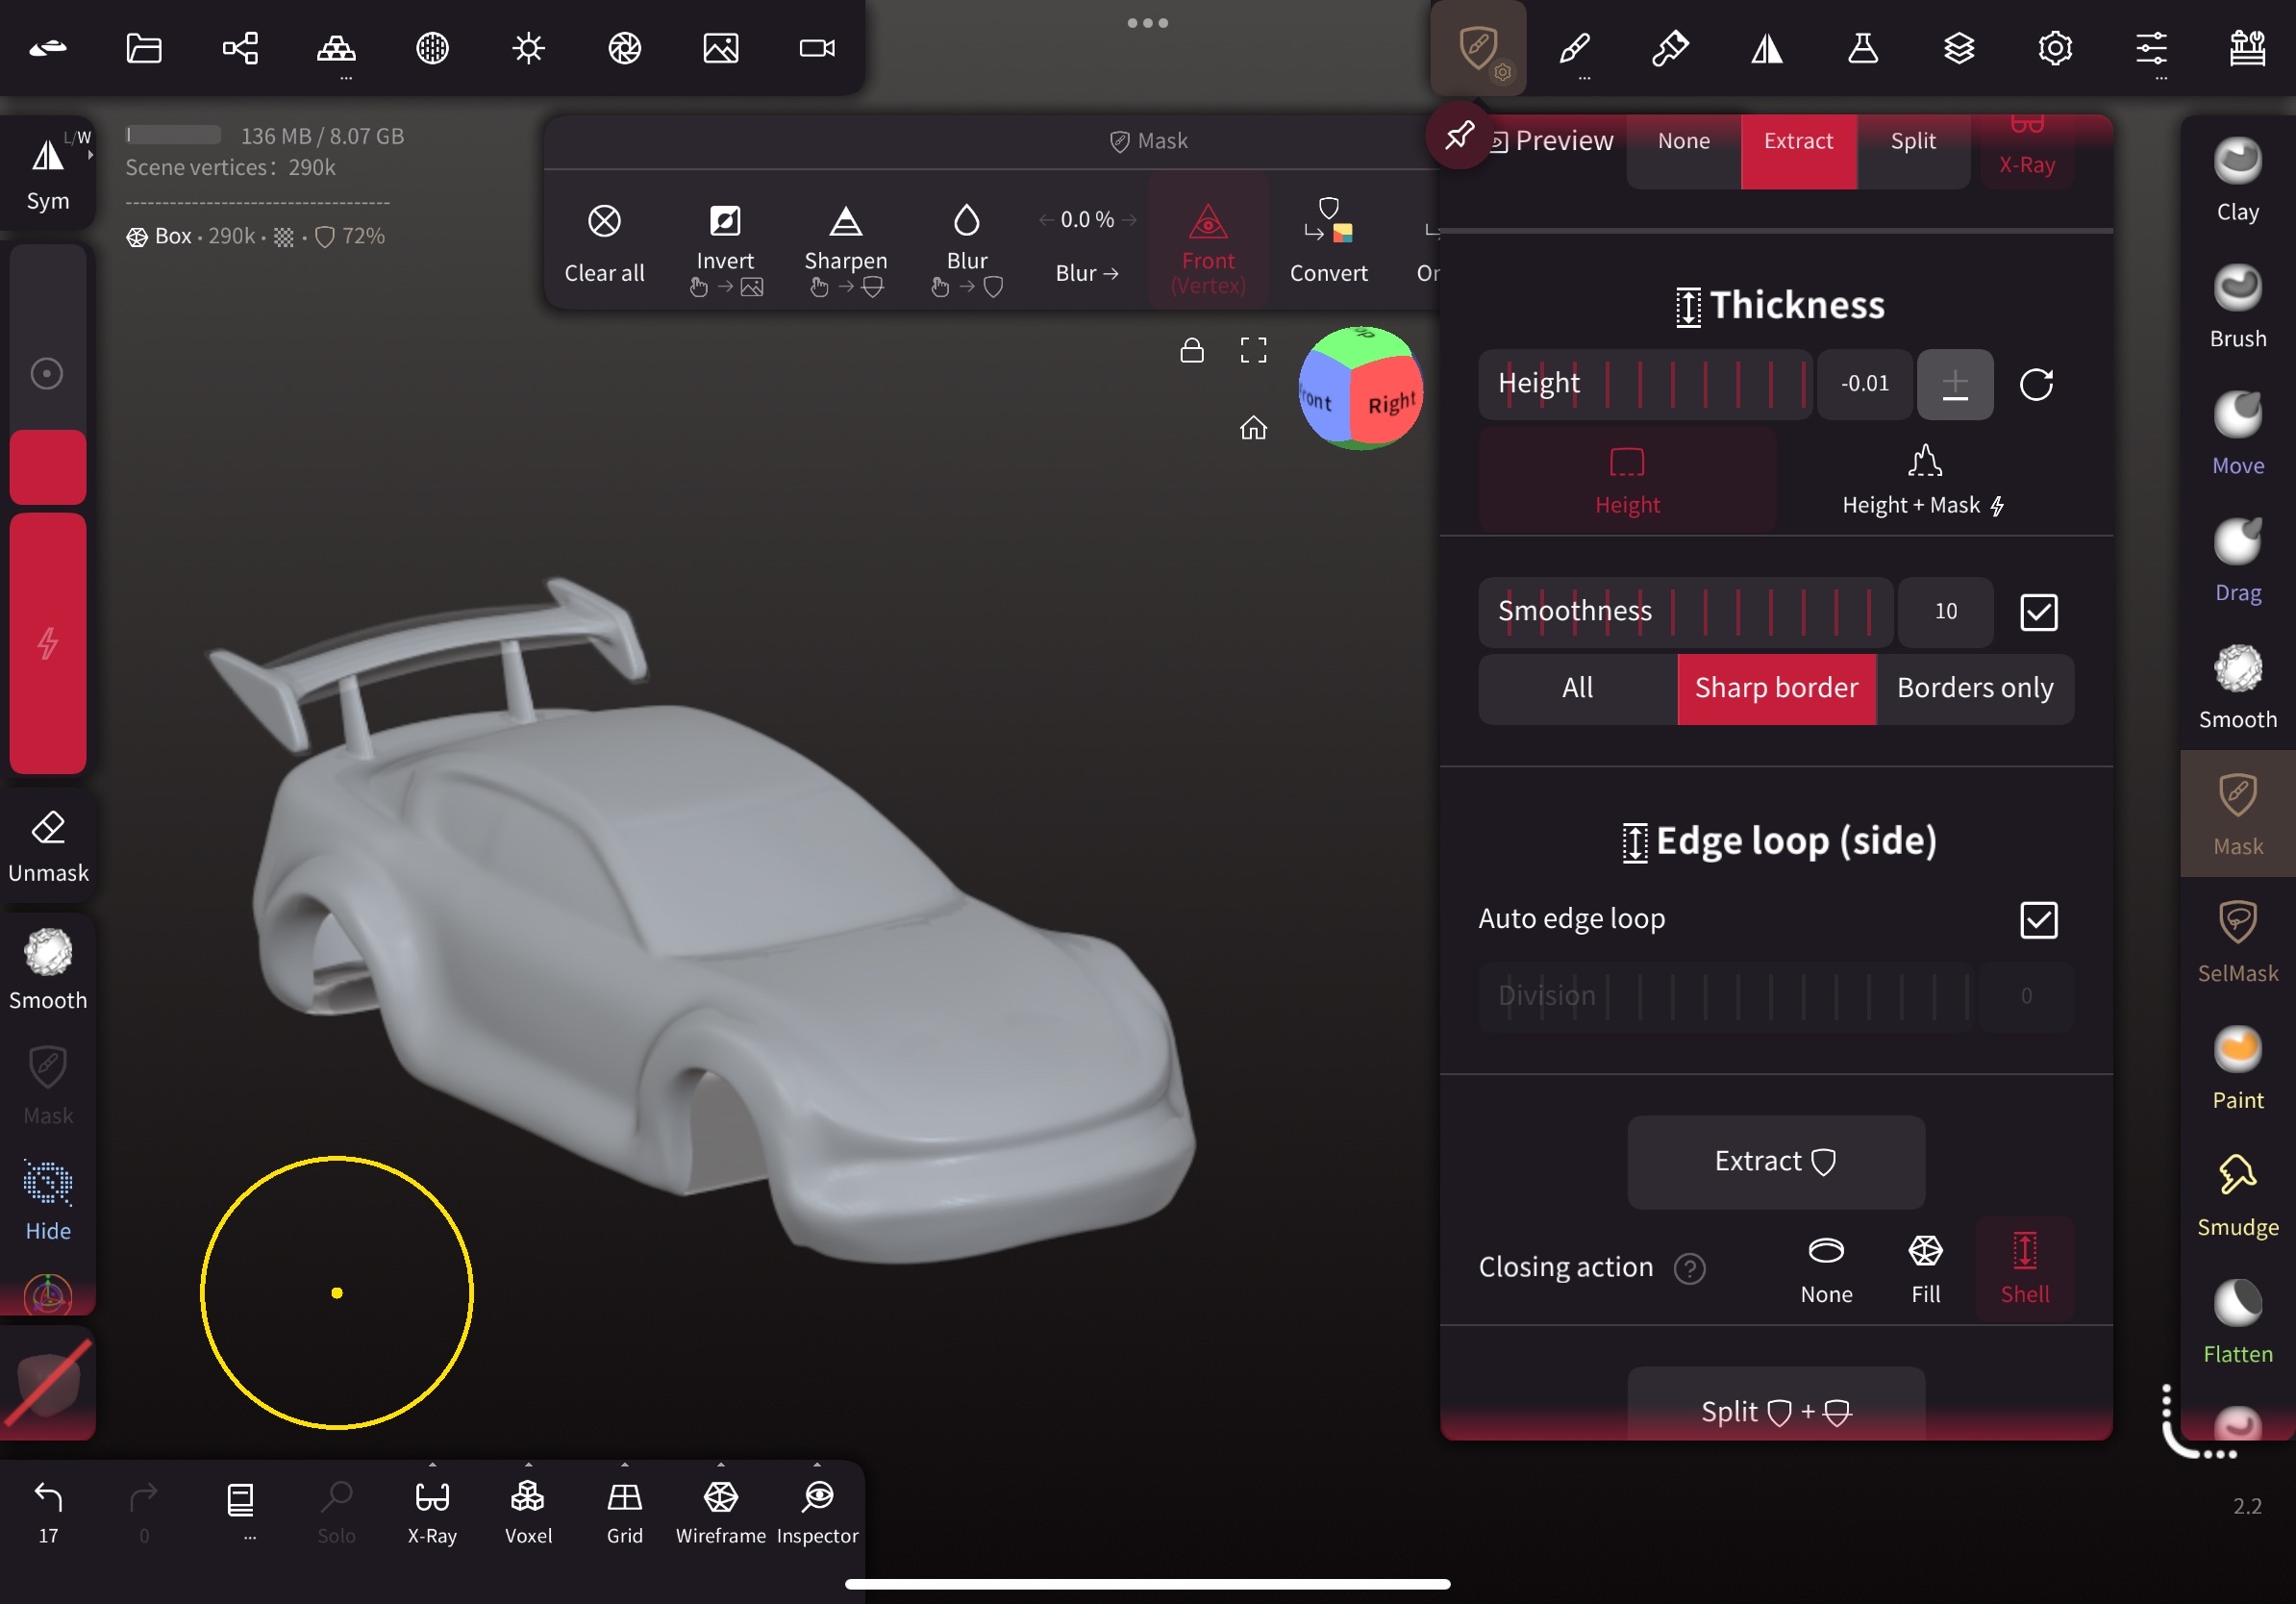Screen dimensions: 2296x1604
Task: Uncheck Auto edge loop
Action: coord(2038,920)
